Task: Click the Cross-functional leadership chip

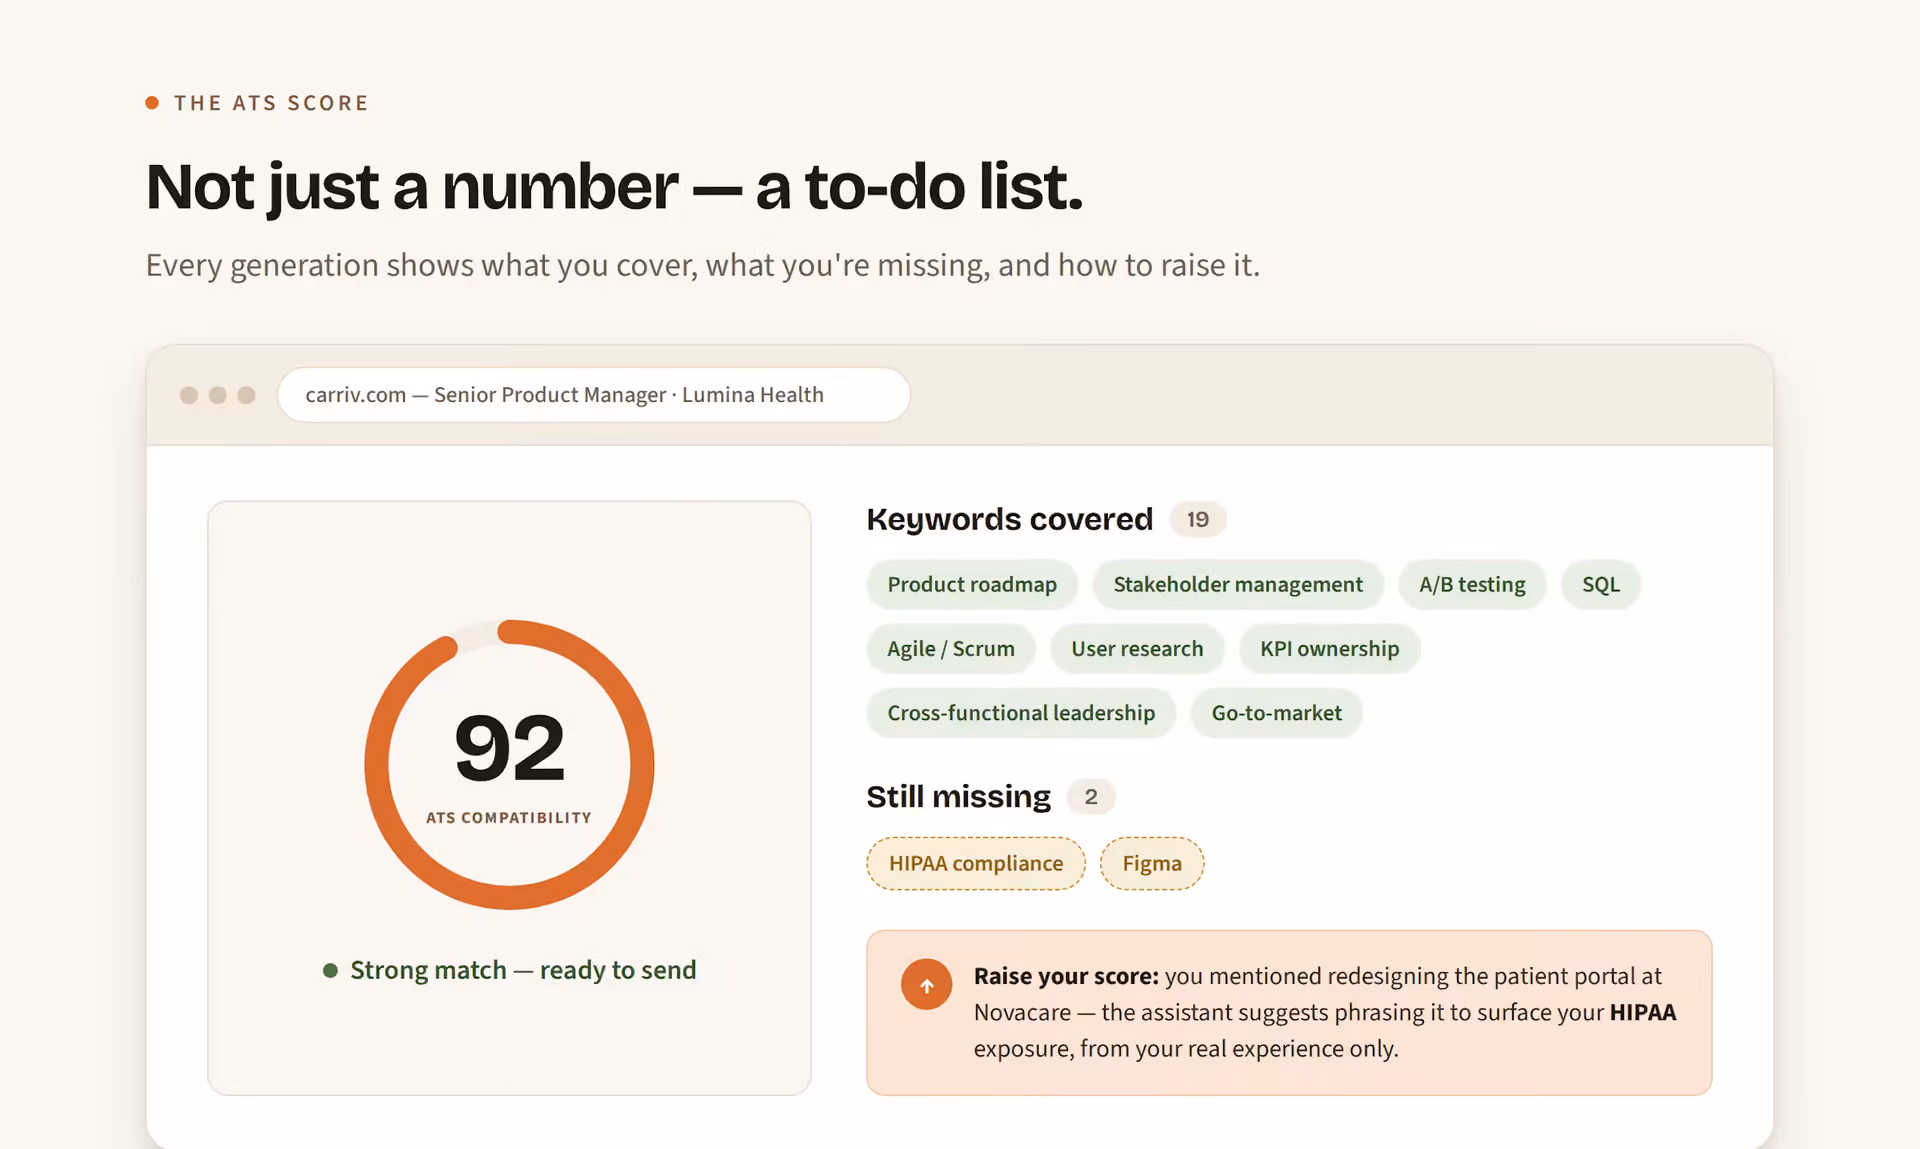Action: (1021, 713)
